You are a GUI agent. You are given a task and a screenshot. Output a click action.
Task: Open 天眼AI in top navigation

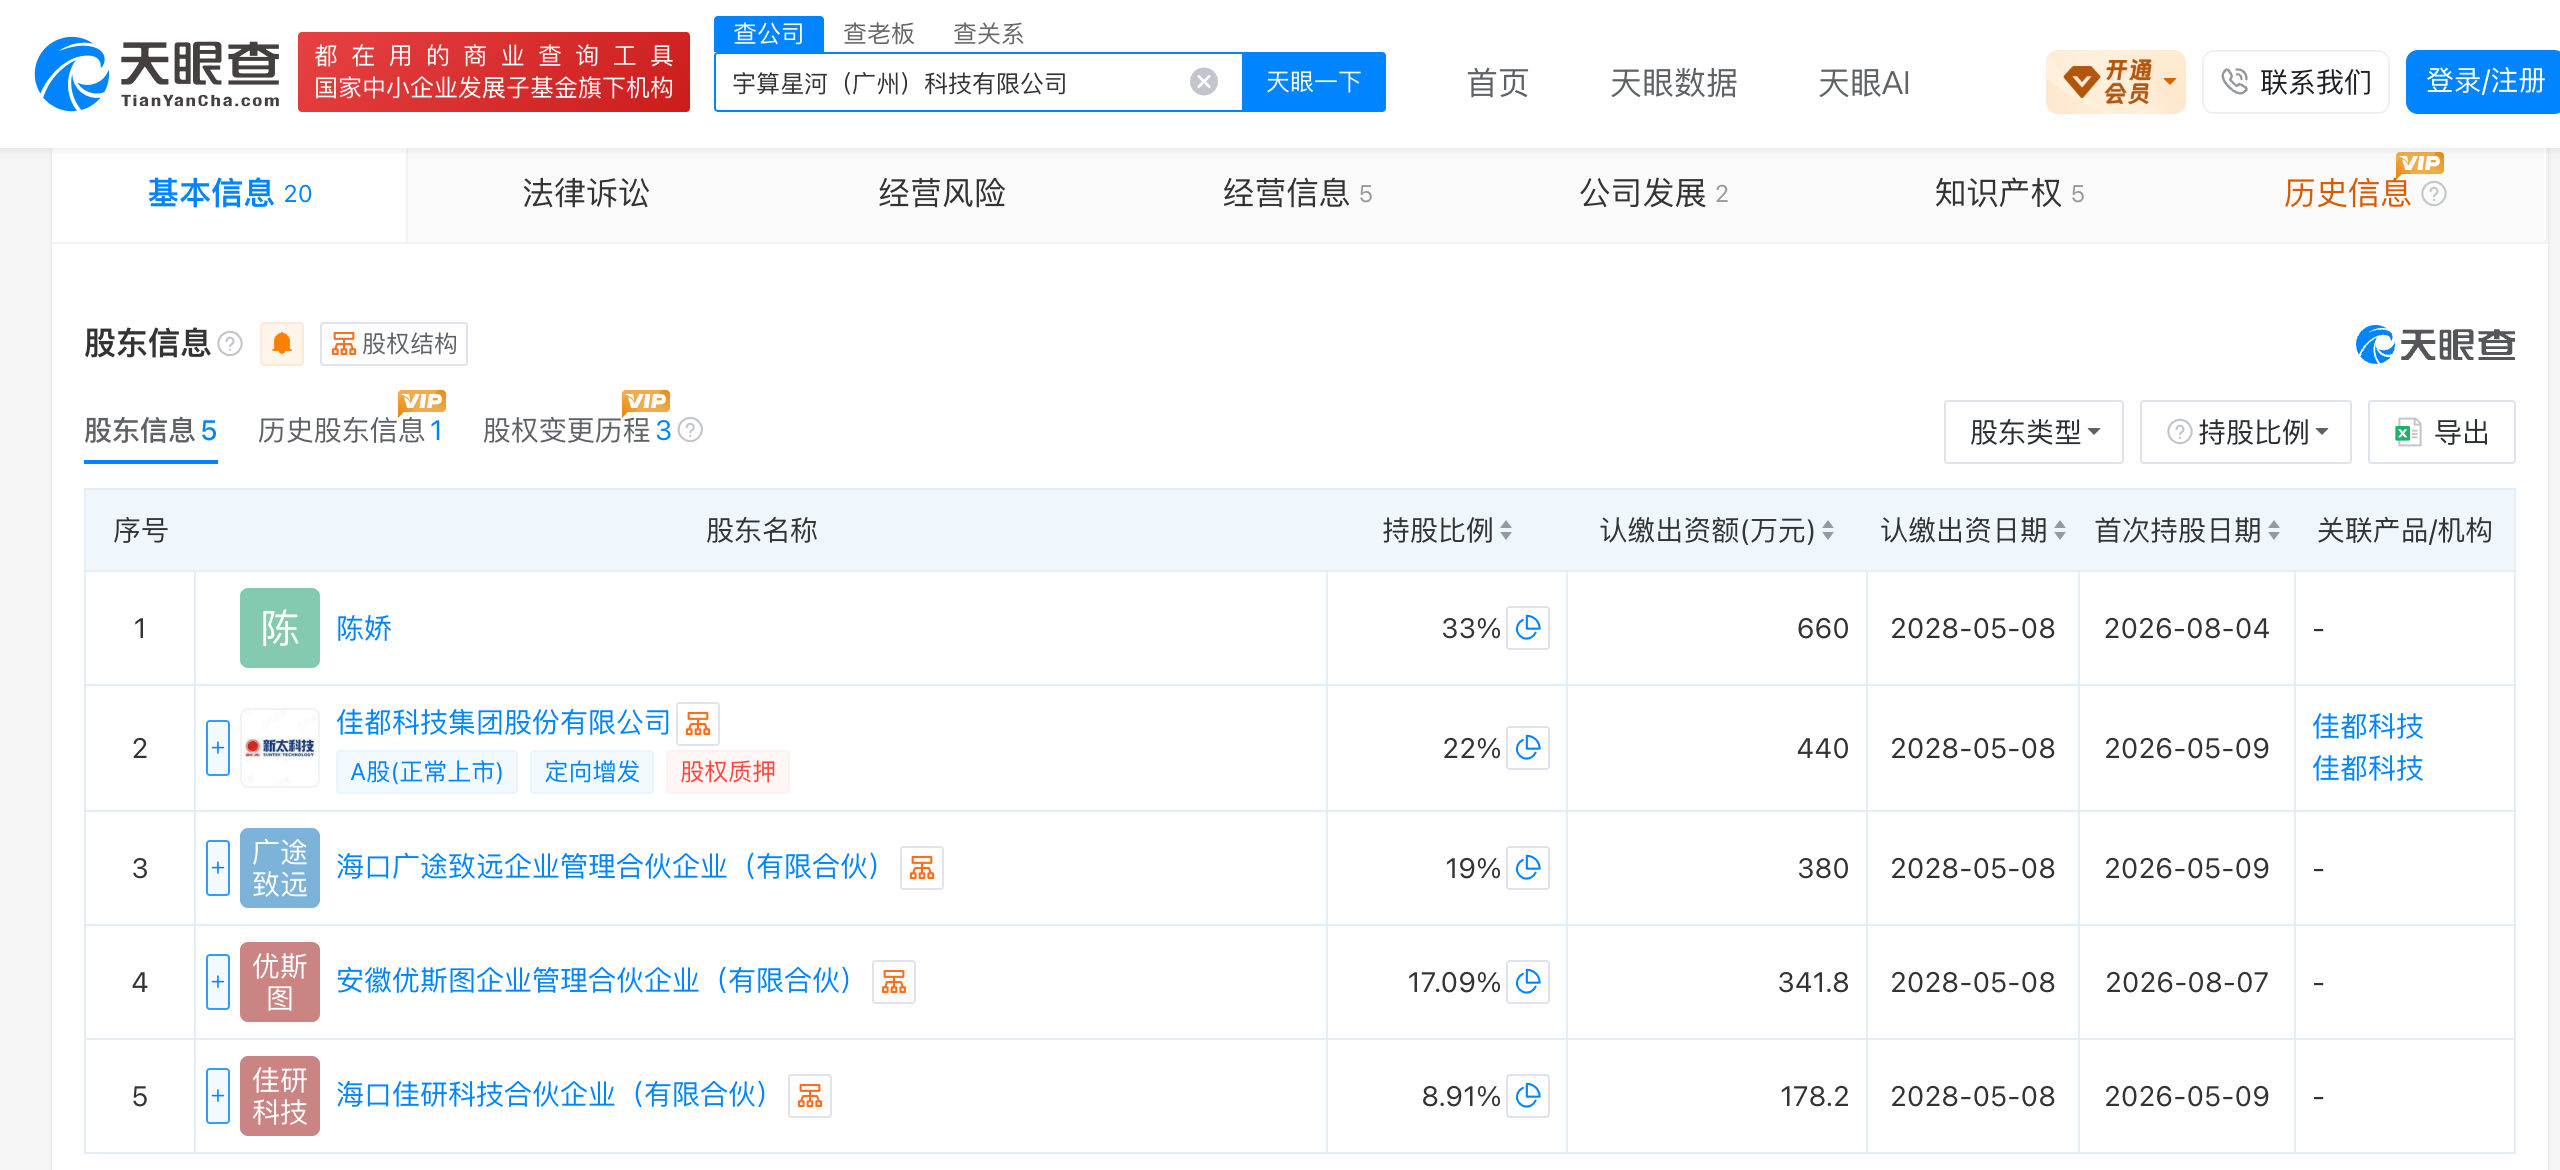point(1864,83)
